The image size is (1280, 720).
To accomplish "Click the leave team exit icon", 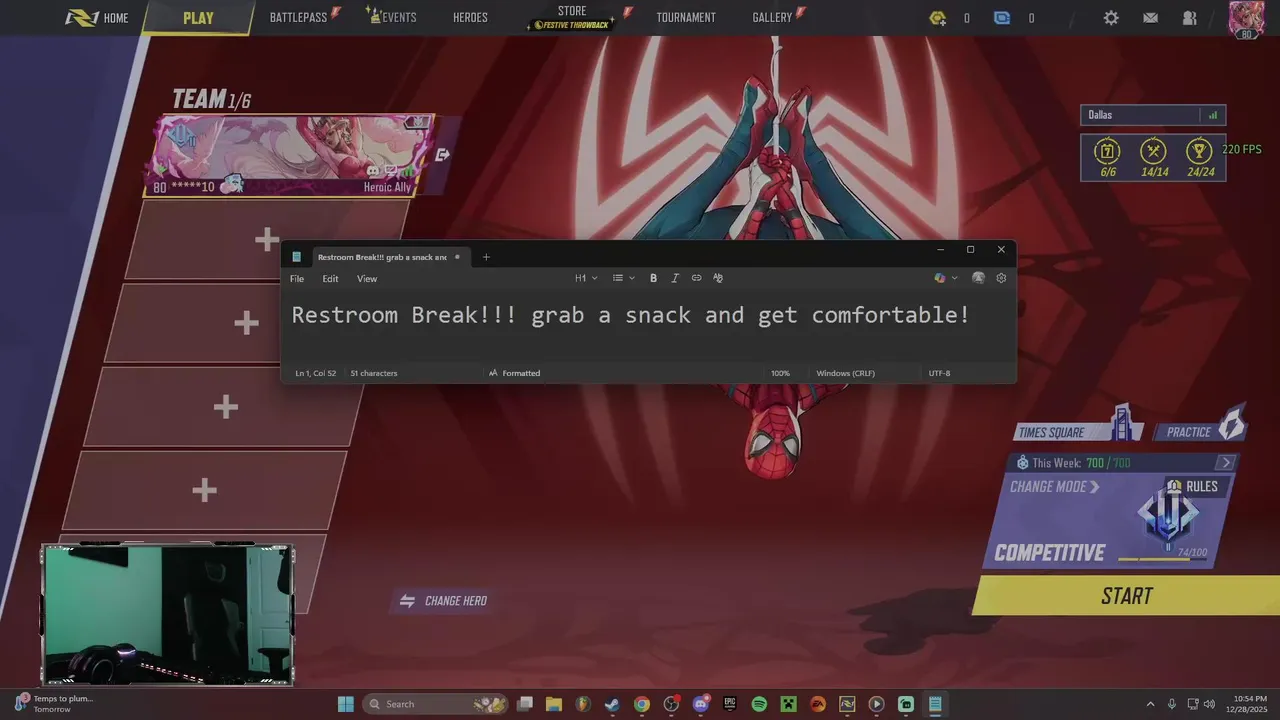I will [x=443, y=155].
